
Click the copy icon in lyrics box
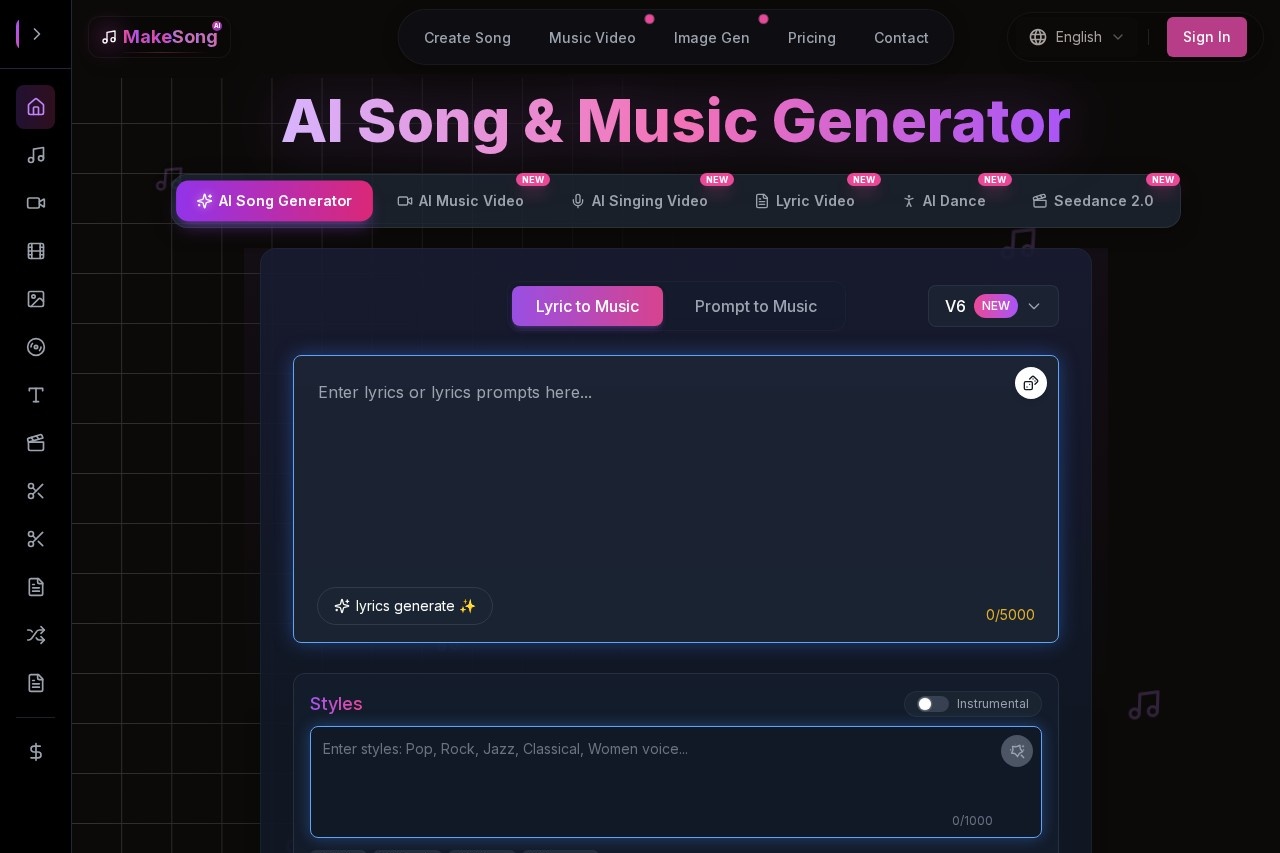pyautogui.click(x=1031, y=383)
